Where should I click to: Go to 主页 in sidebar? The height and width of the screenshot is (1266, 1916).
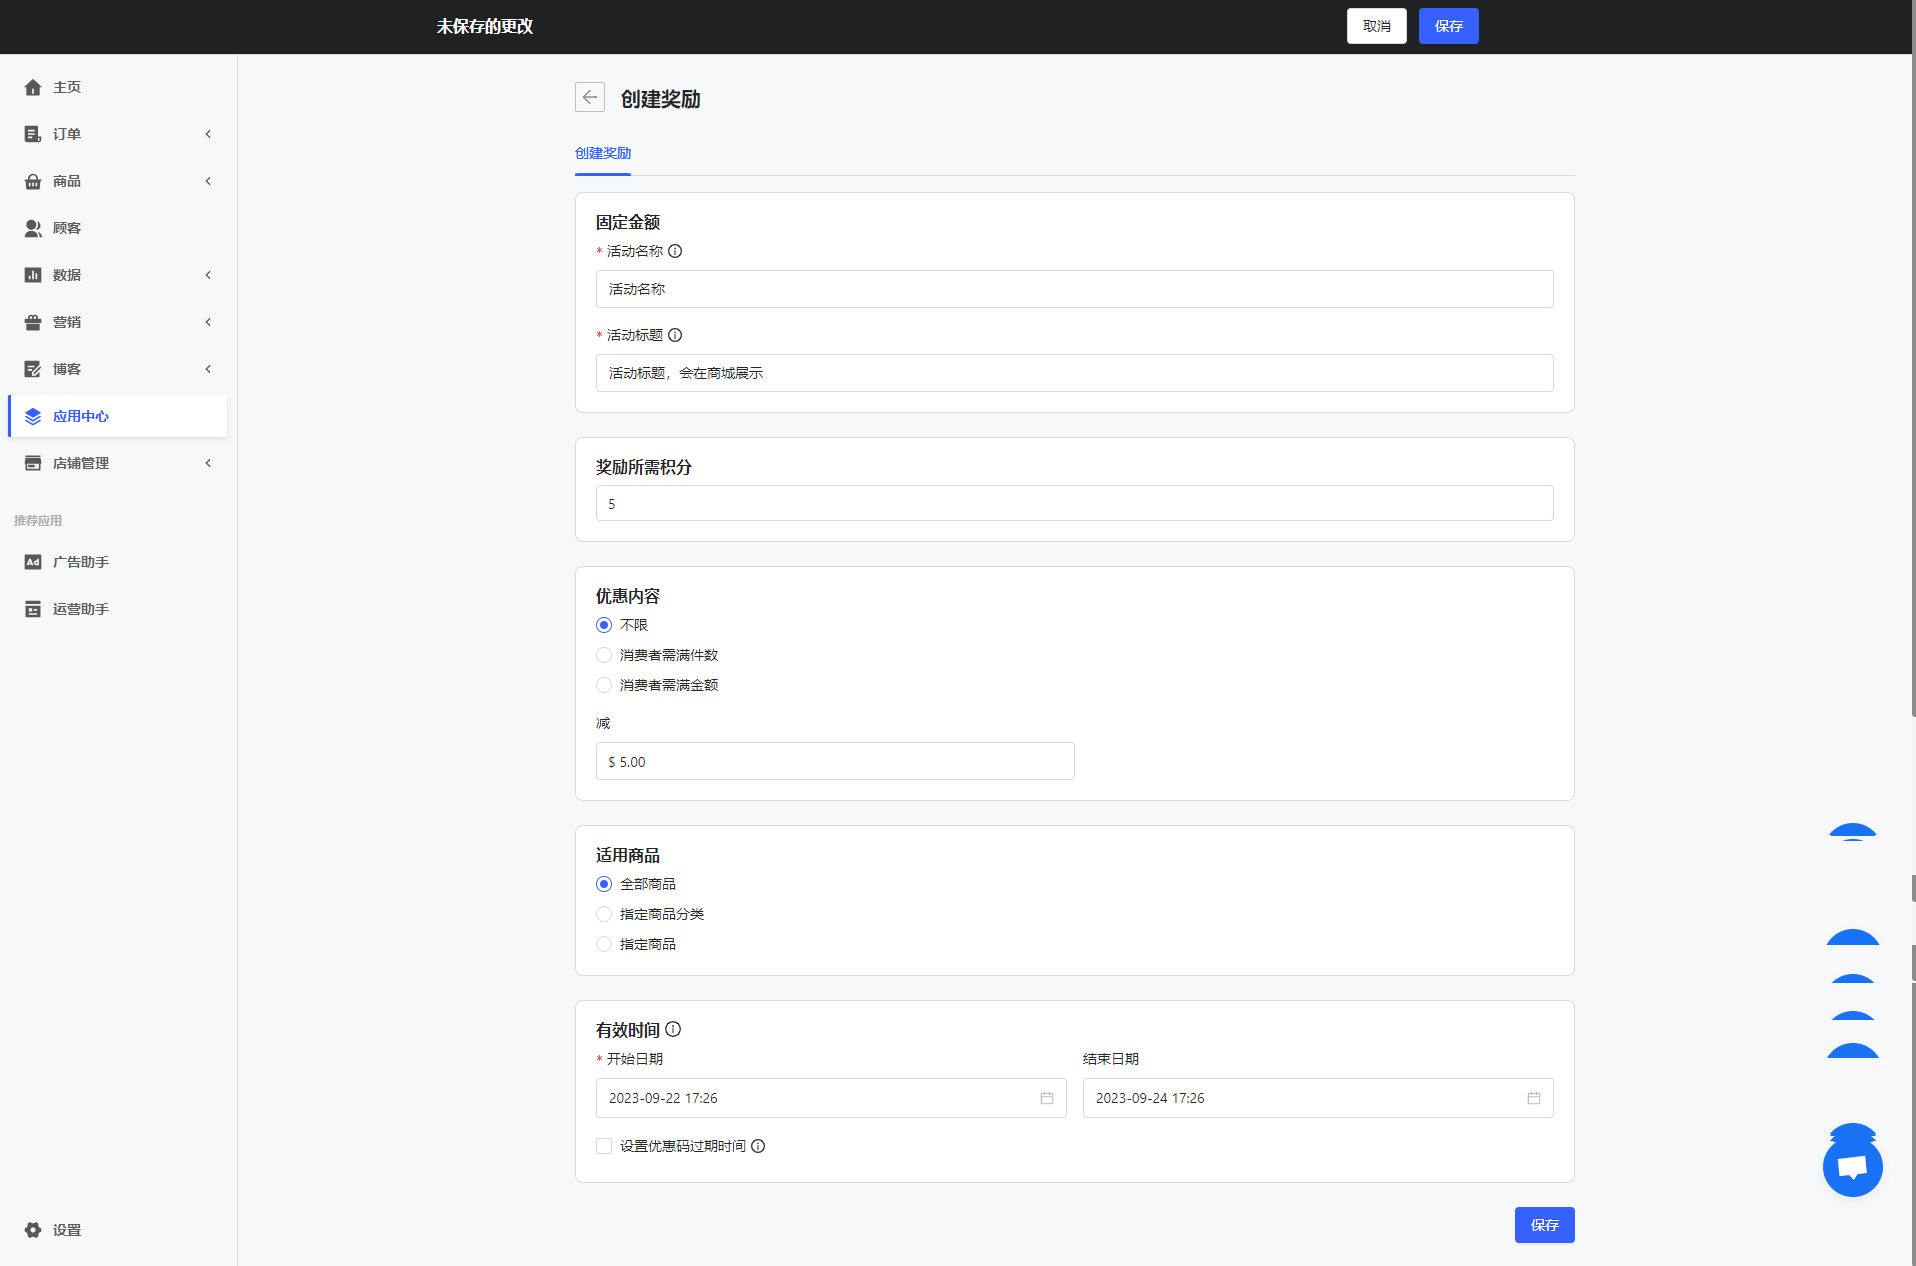118,87
